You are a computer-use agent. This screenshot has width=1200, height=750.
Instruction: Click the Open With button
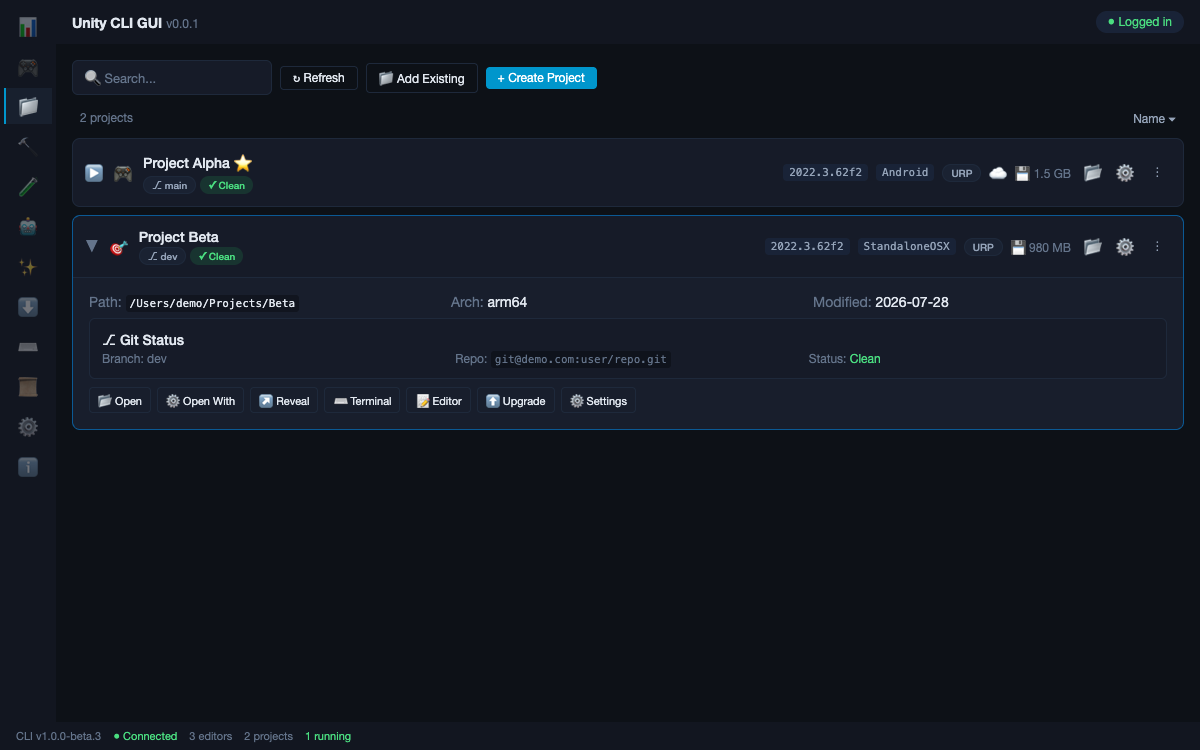pos(200,401)
